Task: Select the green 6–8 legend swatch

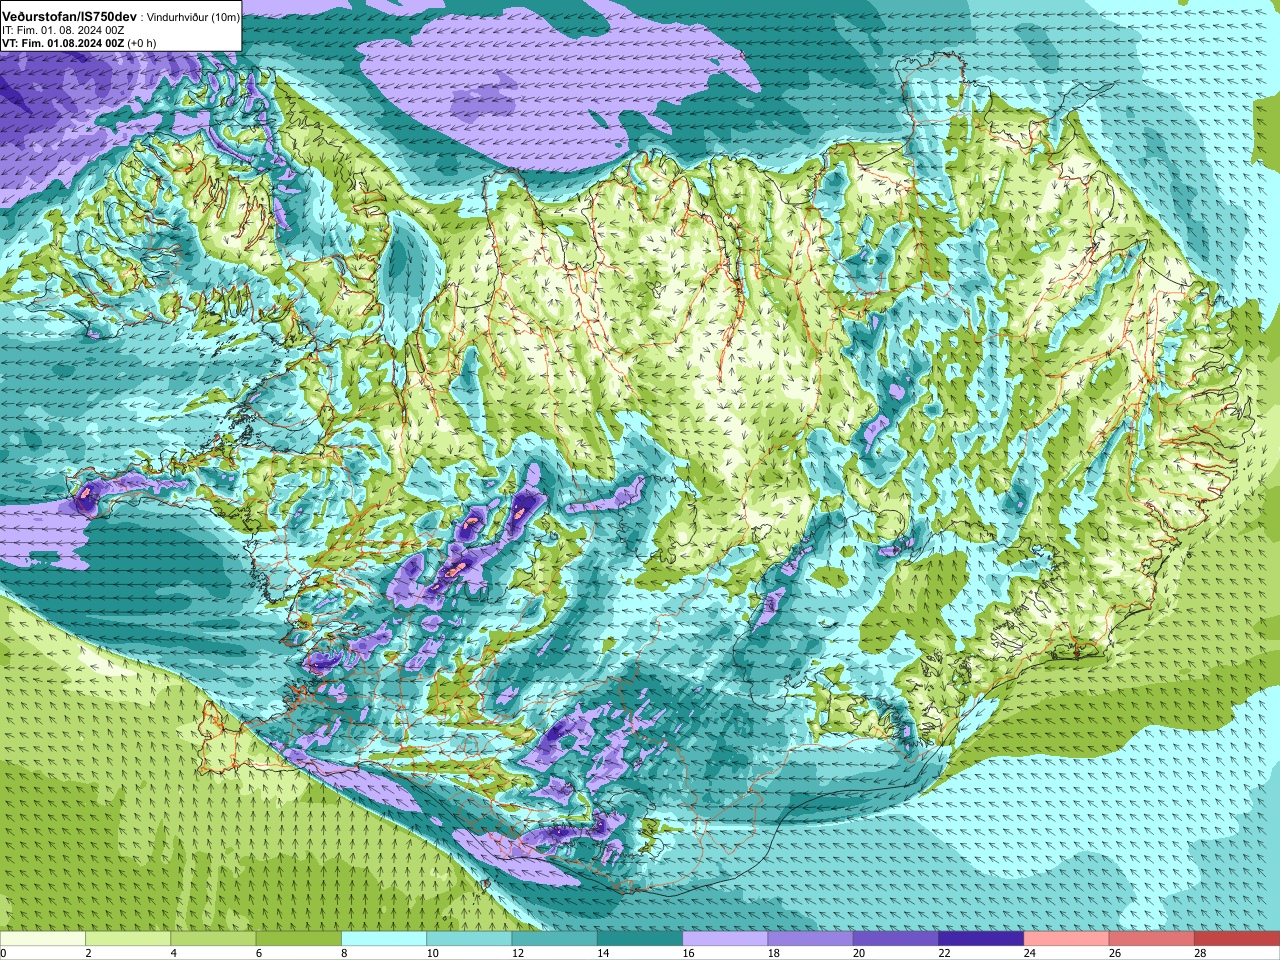Action: 299,939
